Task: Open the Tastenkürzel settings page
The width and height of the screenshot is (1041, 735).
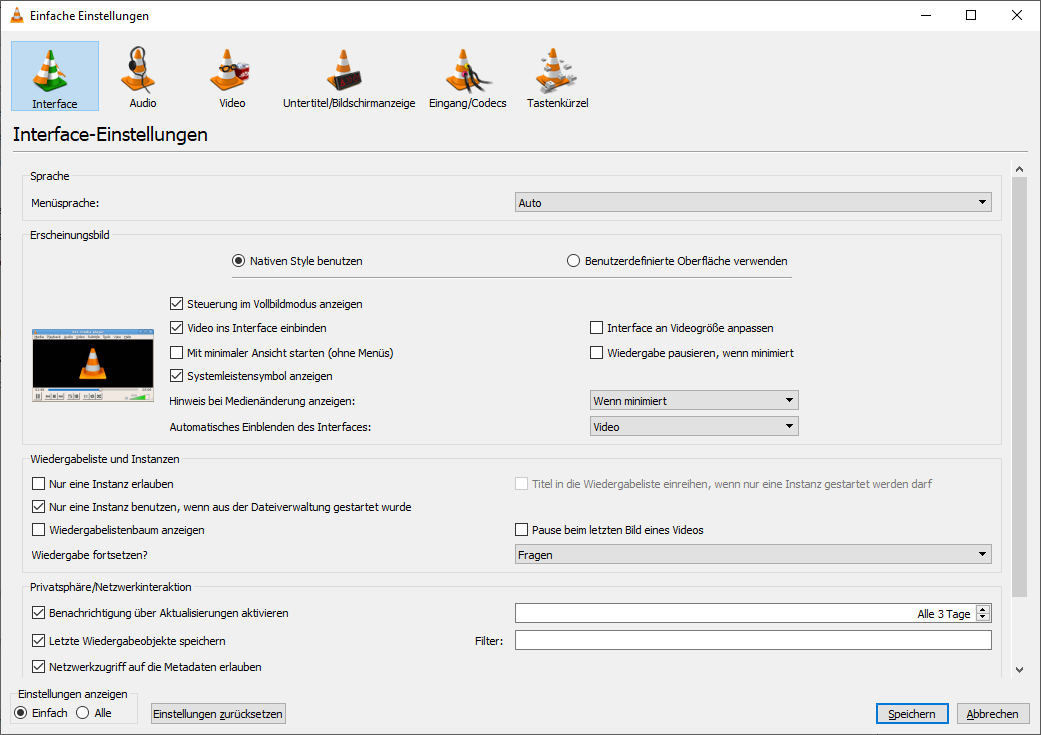Action: click(x=556, y=75)
